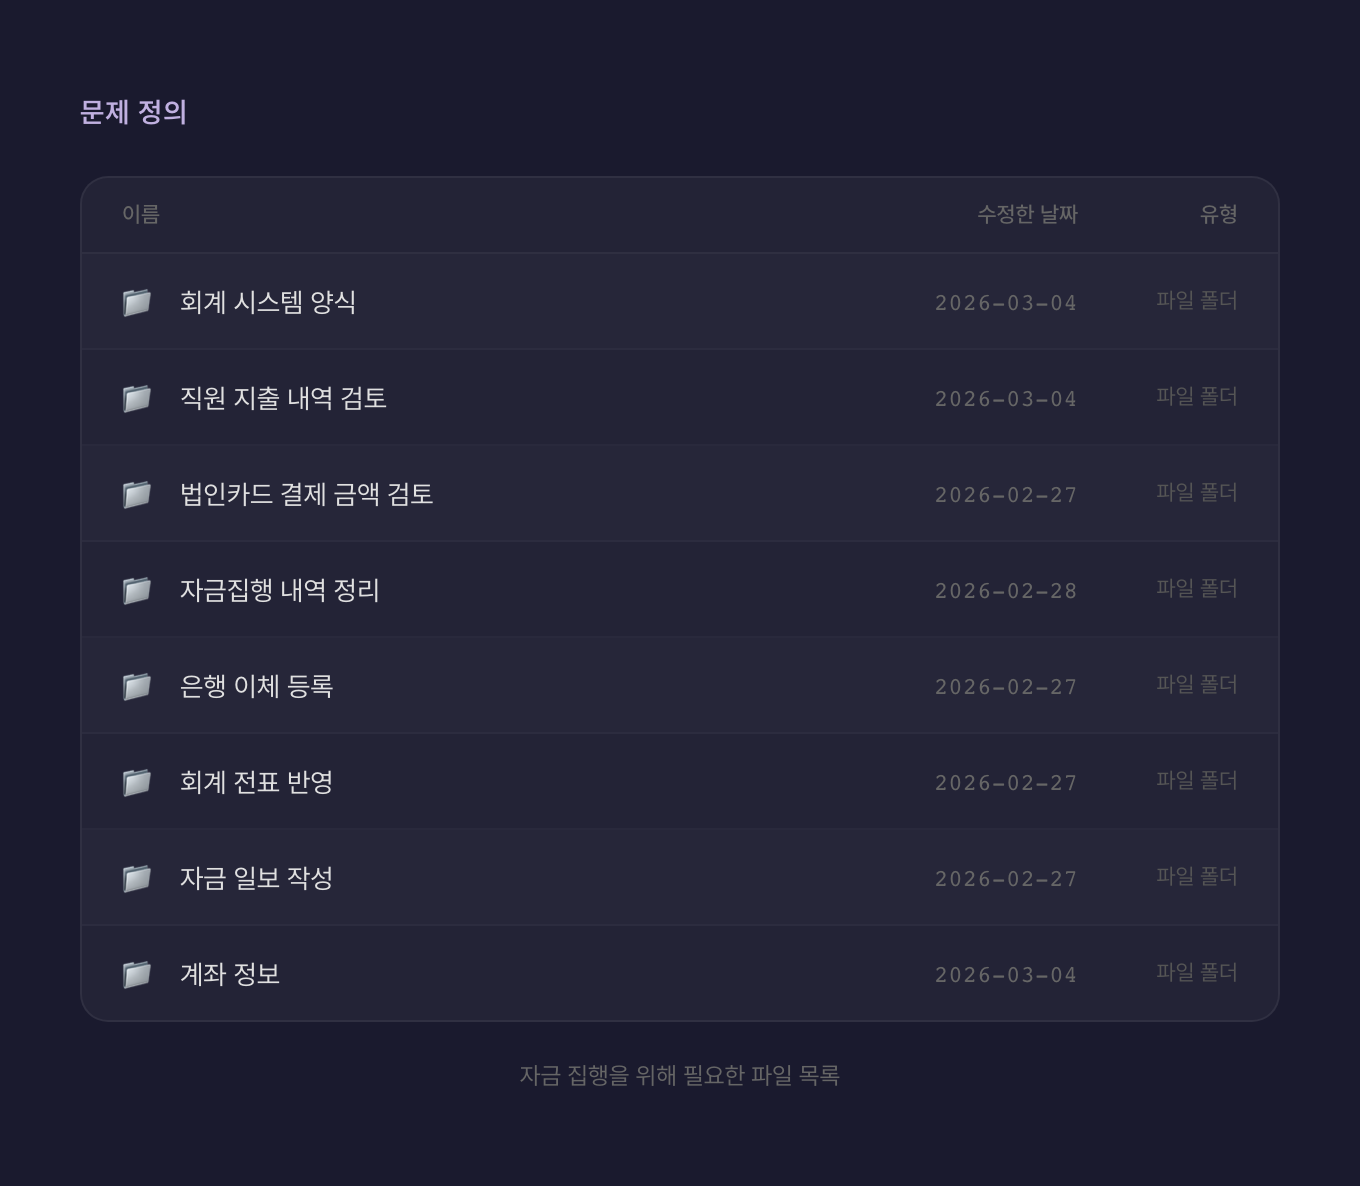Click the folder icon beside 자금 일보 작성

coord(137,878)
